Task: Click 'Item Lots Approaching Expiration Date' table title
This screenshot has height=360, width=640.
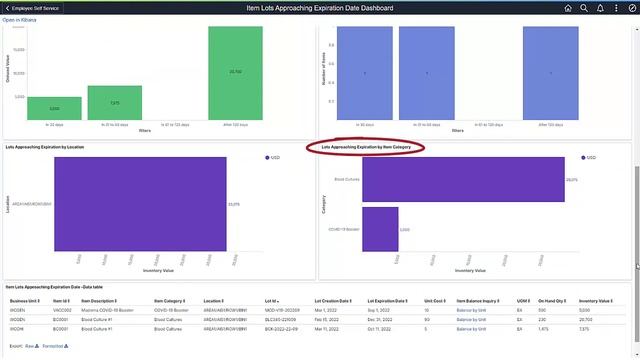Action: coord(54,287)
